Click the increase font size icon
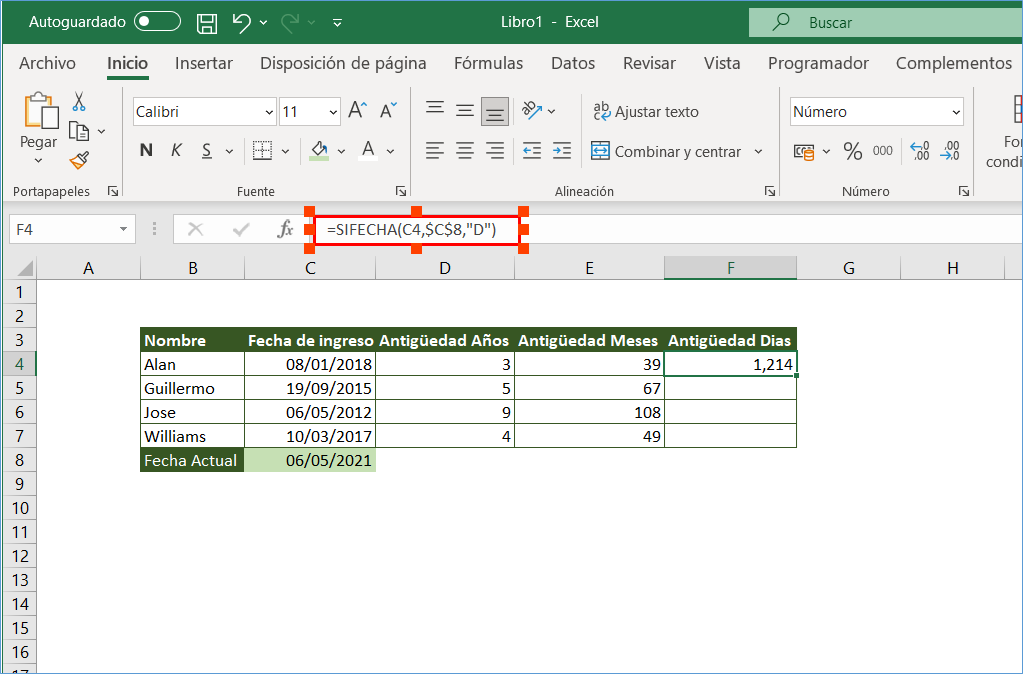Viewport: 1023px width, 674px height. click(x=358, y=111)
